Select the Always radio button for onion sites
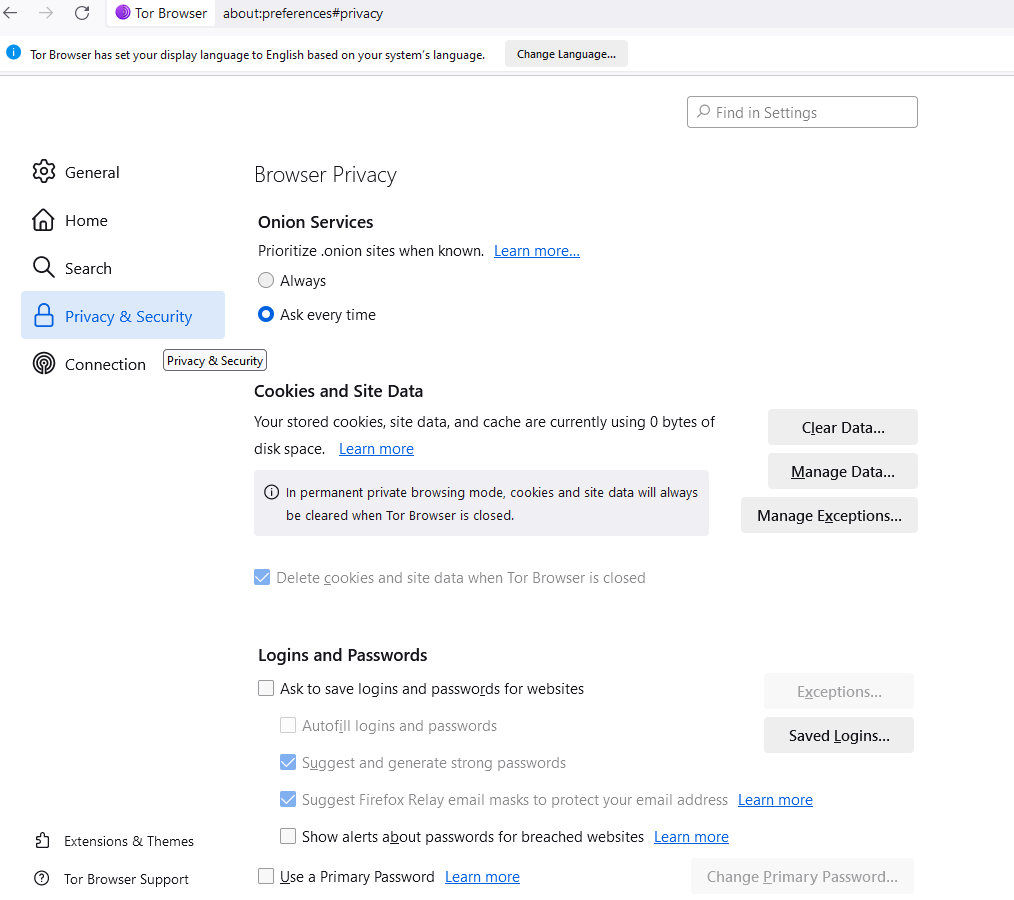Screen dimensions: 1014x900 (x=266, y=281)
